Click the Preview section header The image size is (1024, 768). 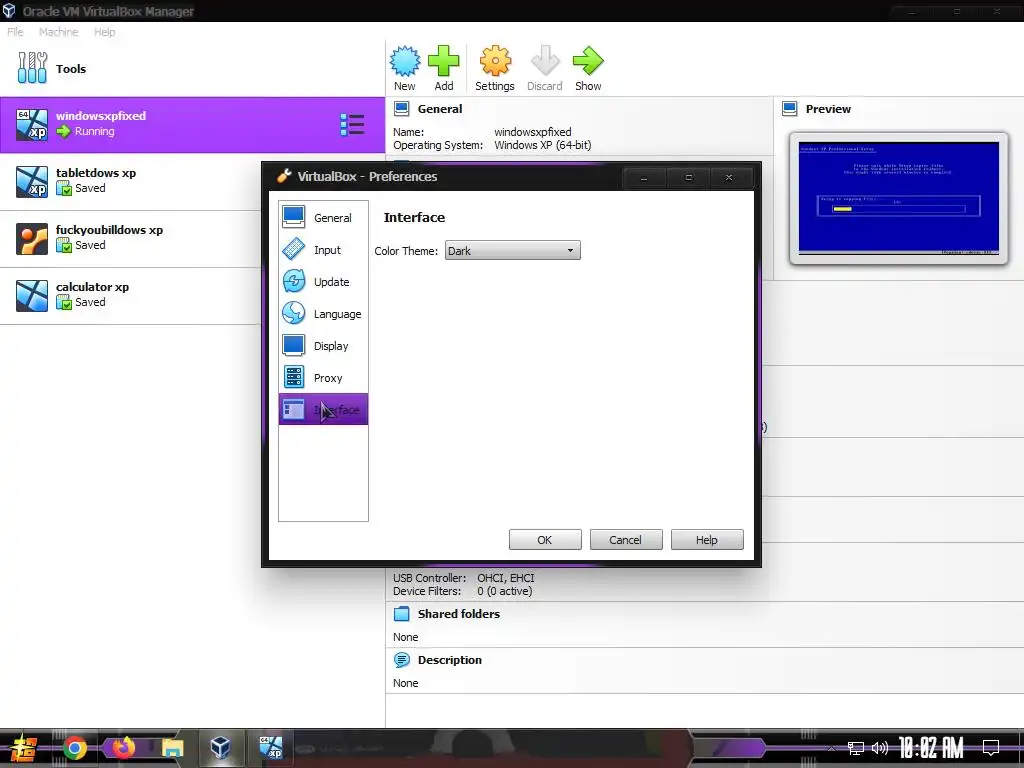click(828, 109)
